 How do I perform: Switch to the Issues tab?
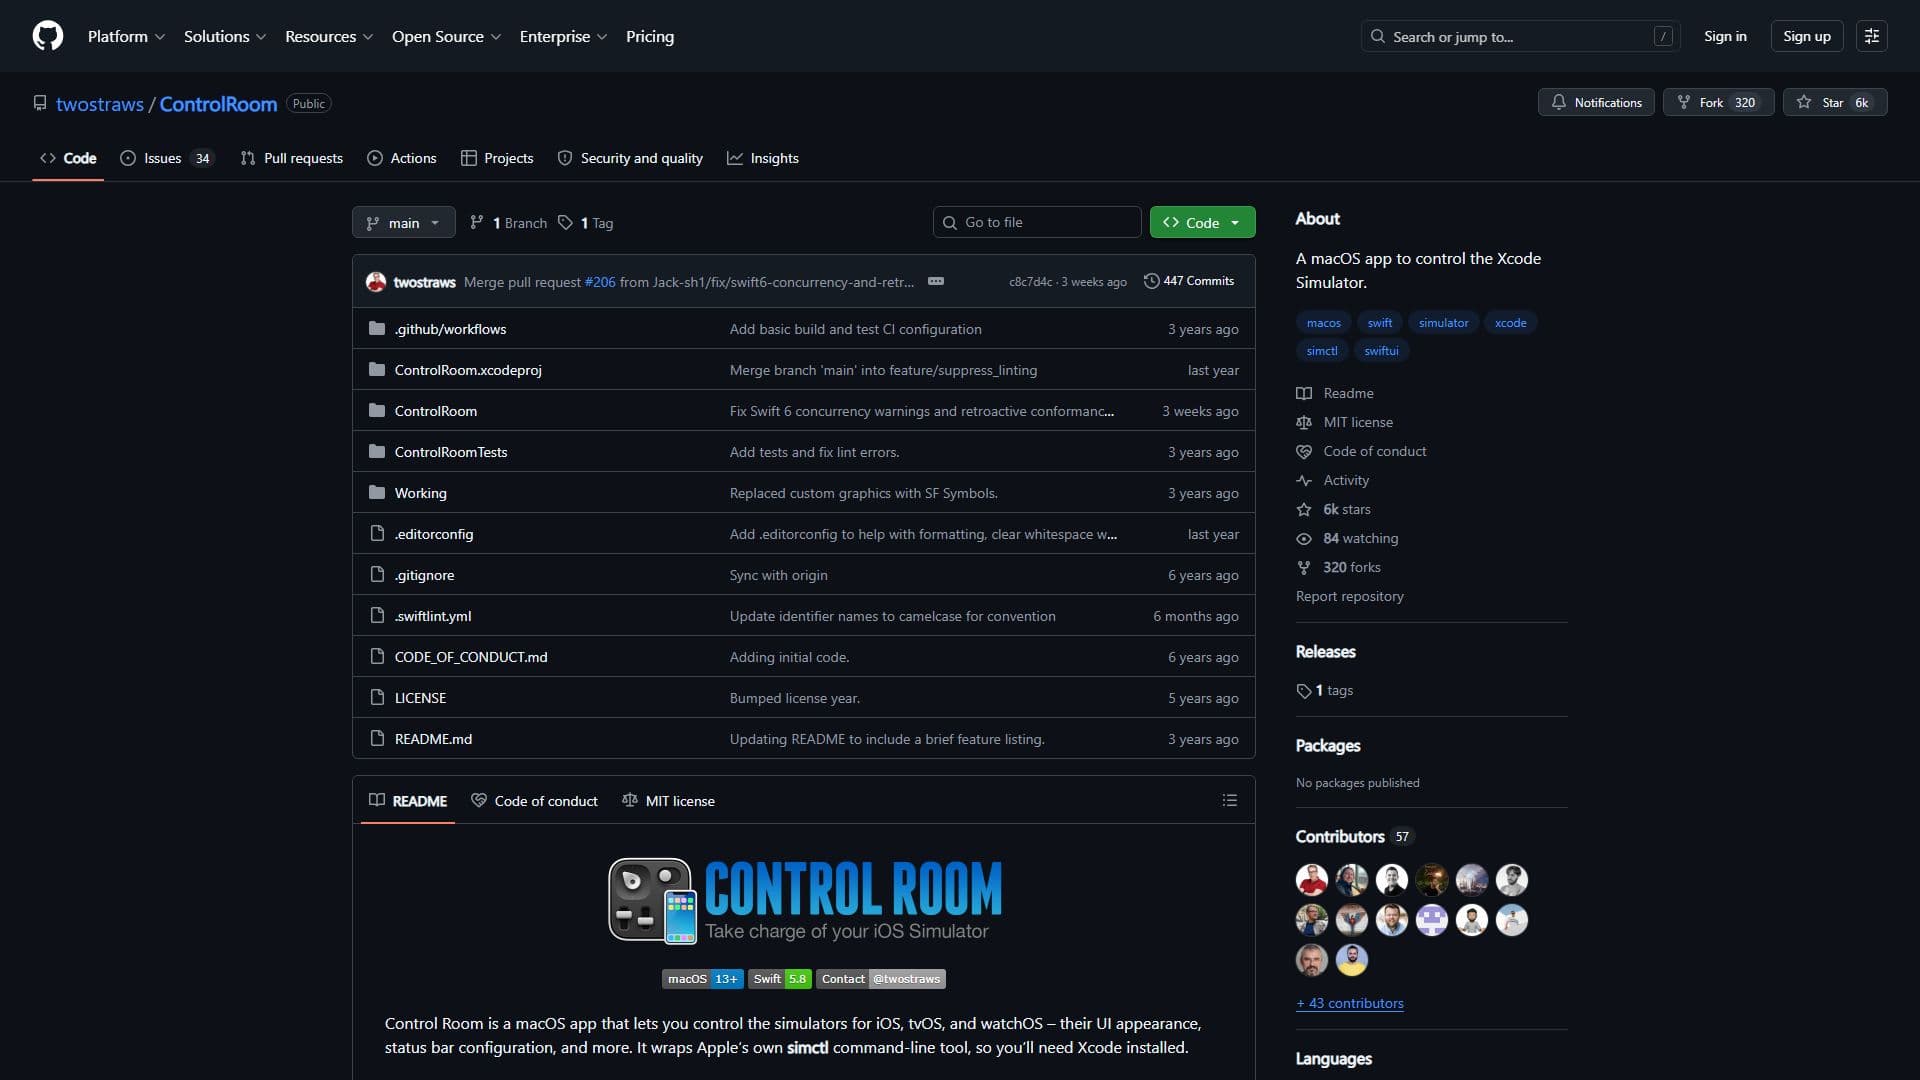point(166,158)
